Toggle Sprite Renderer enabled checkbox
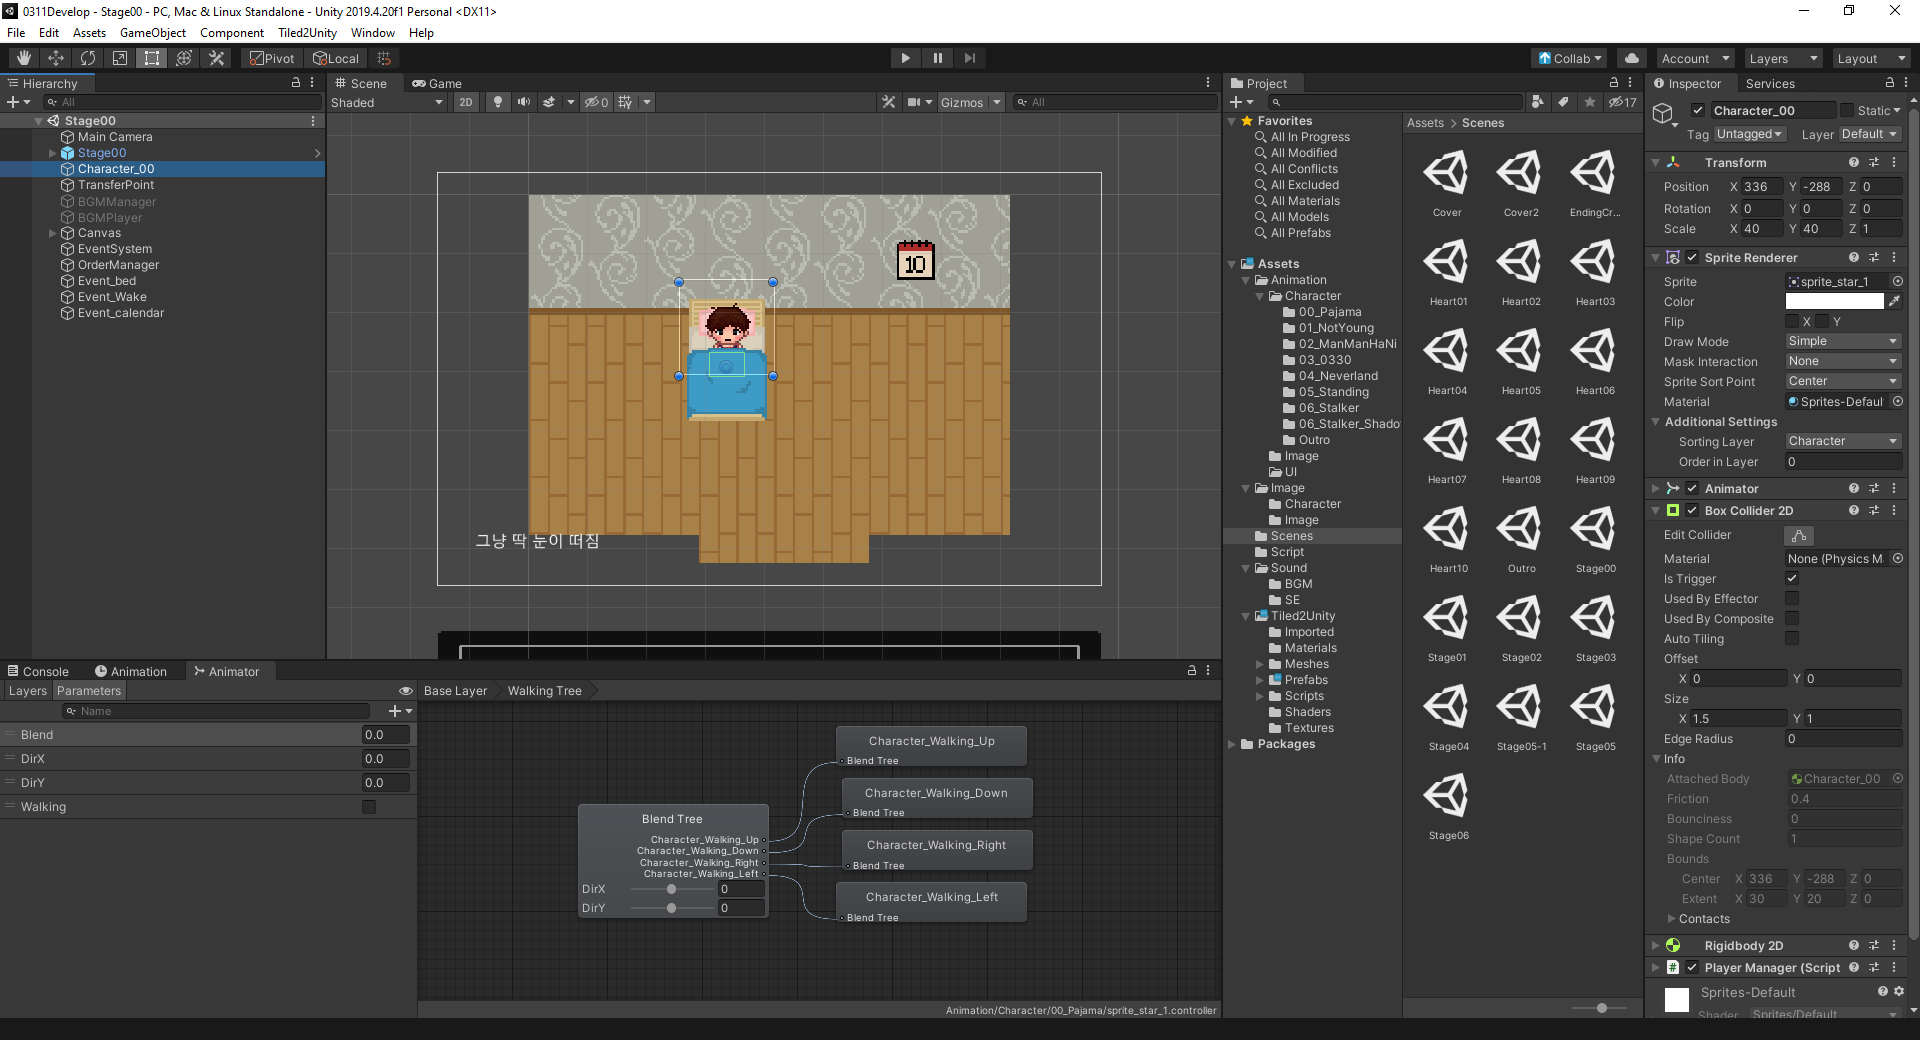 coord(1692,258)
